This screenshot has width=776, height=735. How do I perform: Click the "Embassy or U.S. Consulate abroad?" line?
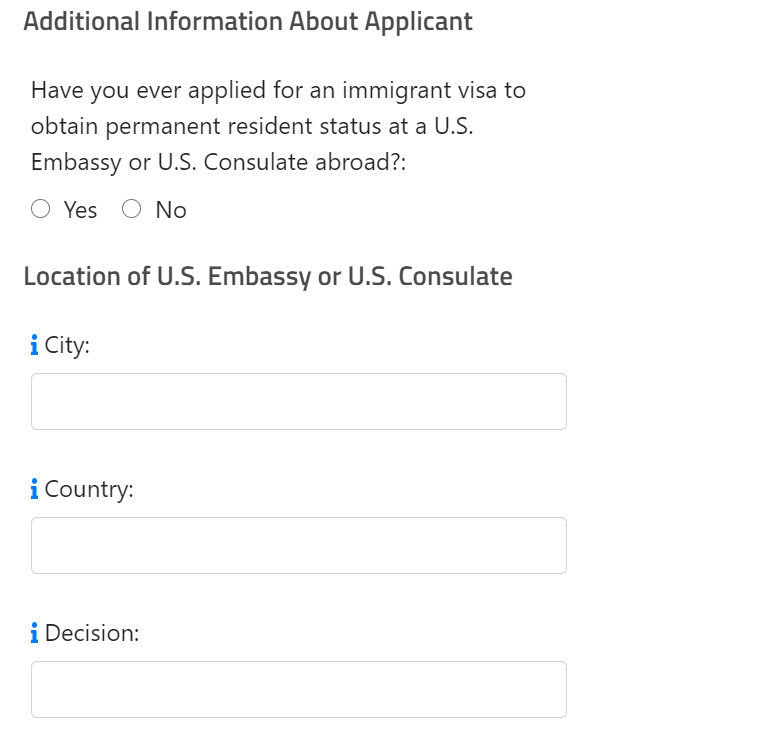(x=218, y=162)
